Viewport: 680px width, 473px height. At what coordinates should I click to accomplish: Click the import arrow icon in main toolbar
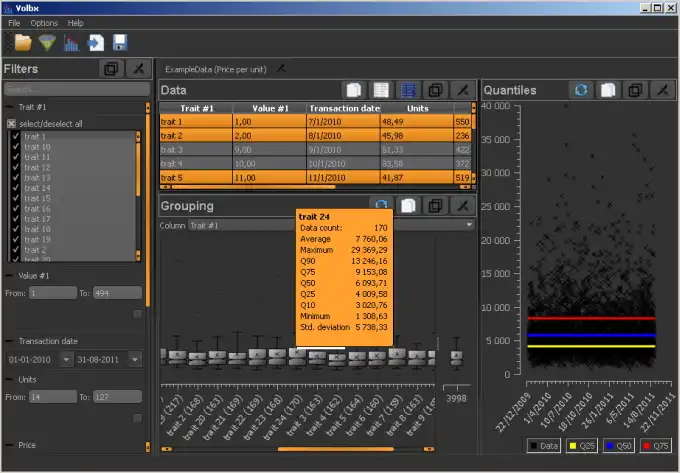[96, 43]
